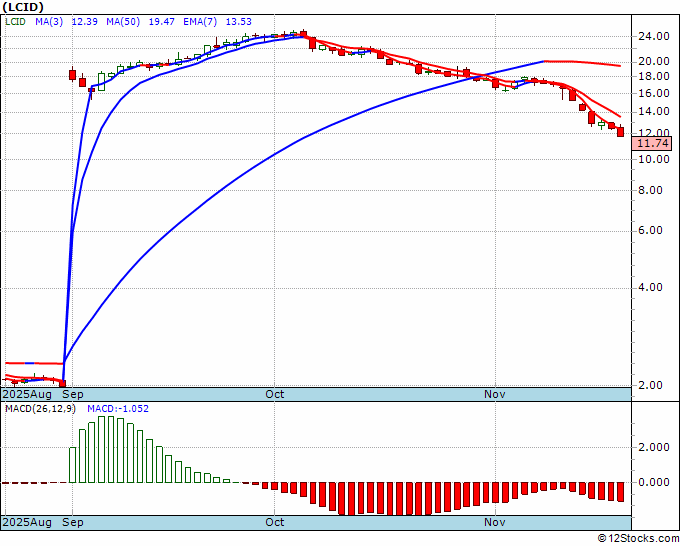Click the Nov label on price chart axis
Viewport: 680px width, 546px height.
[x=495, y=394]
